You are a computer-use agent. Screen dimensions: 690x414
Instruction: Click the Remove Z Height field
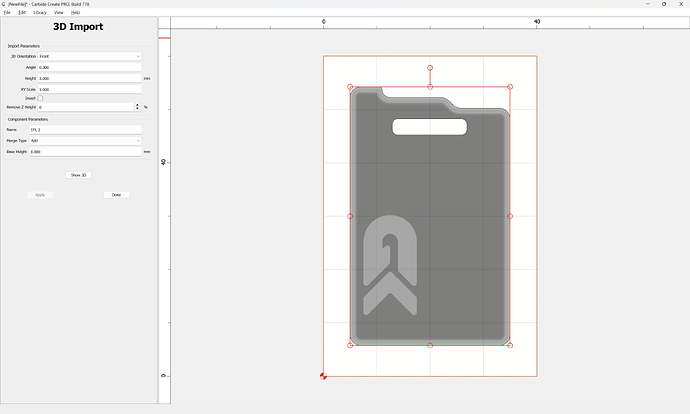(x=86, y=107)
